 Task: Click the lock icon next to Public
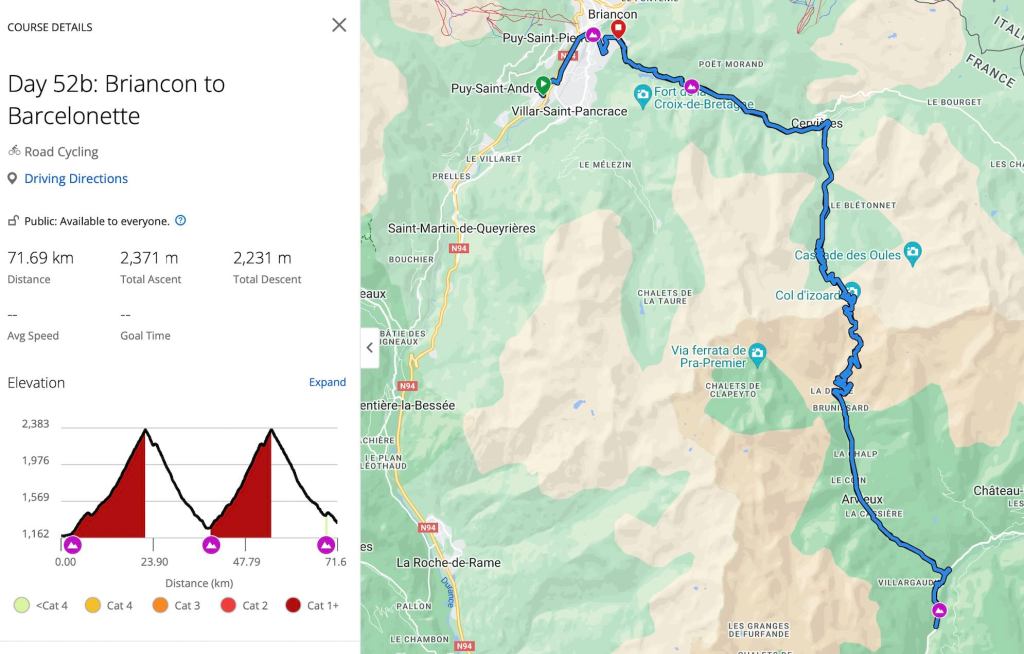13,221
